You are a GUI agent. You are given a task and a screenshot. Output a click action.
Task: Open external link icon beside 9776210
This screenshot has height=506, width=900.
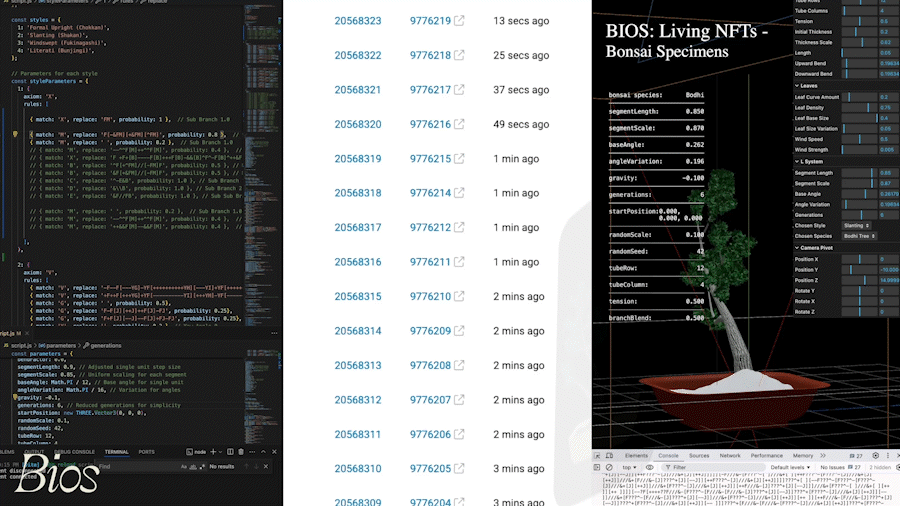(459, 296)
